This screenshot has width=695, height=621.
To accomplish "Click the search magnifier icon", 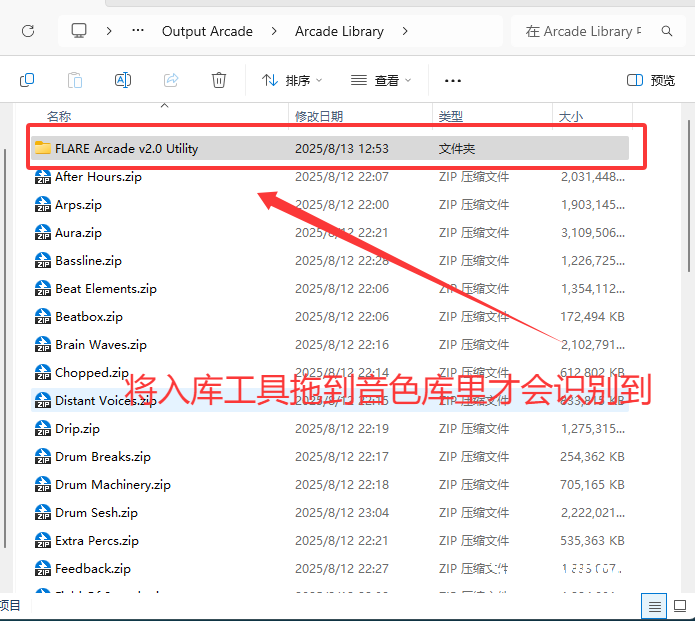I will (667, 31).
